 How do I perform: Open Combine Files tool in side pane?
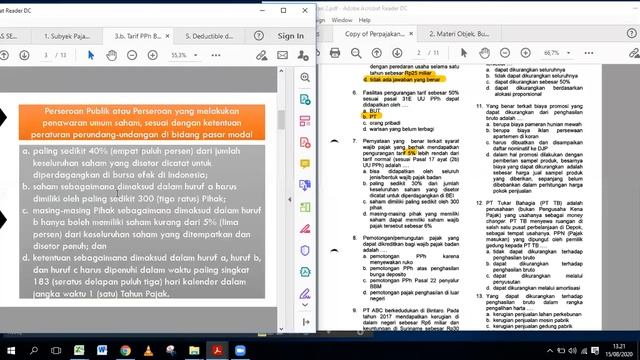point(305,185)
